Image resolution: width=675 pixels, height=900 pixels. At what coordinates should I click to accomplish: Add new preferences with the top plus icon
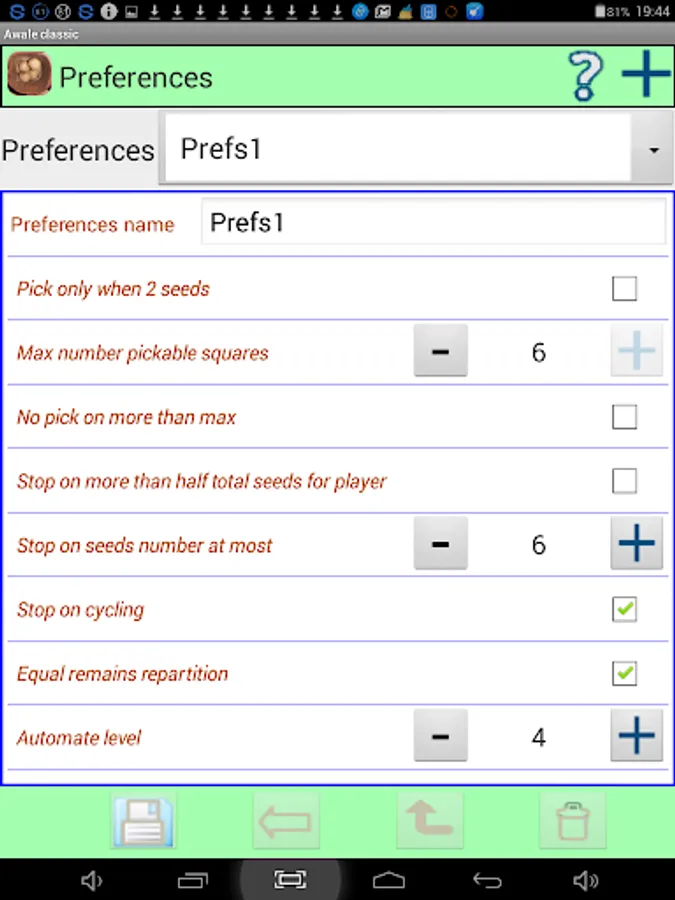click(645, 76)
